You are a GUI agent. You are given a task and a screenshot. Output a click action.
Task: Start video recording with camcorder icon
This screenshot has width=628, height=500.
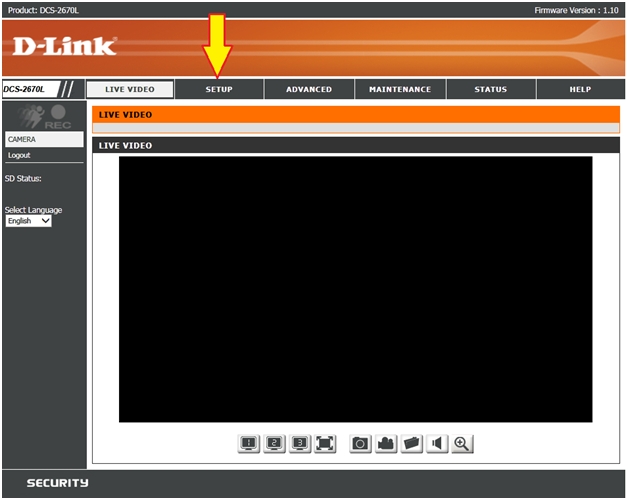tap(386, 443)
